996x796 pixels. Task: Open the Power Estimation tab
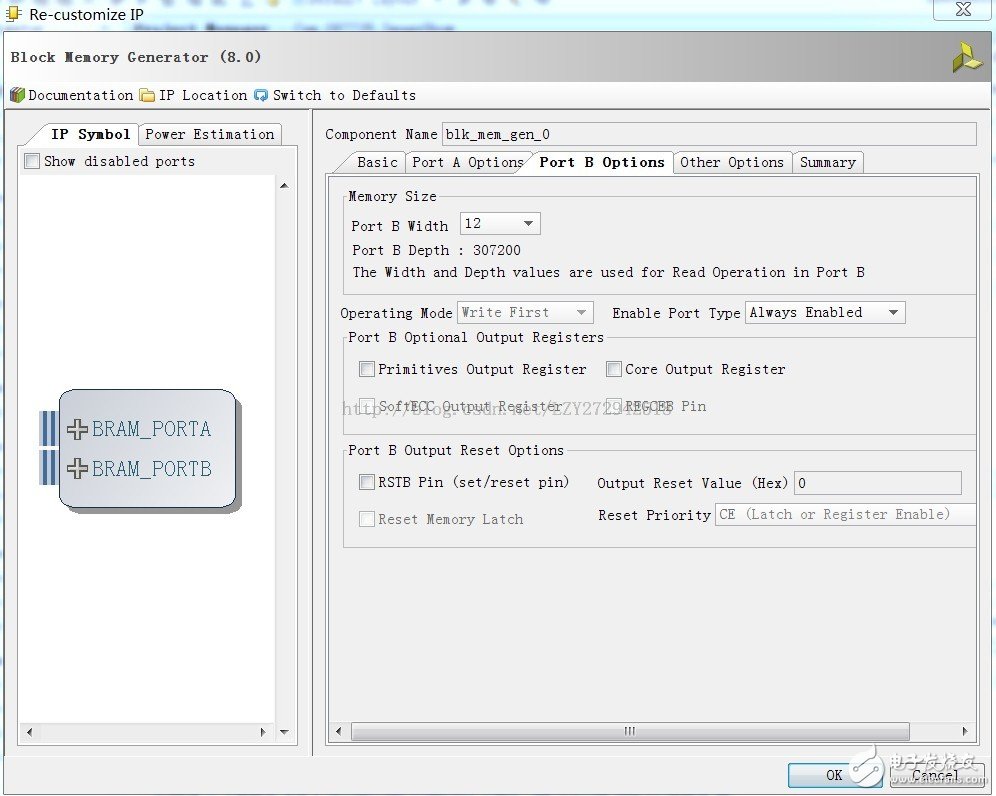pos(209,134)
